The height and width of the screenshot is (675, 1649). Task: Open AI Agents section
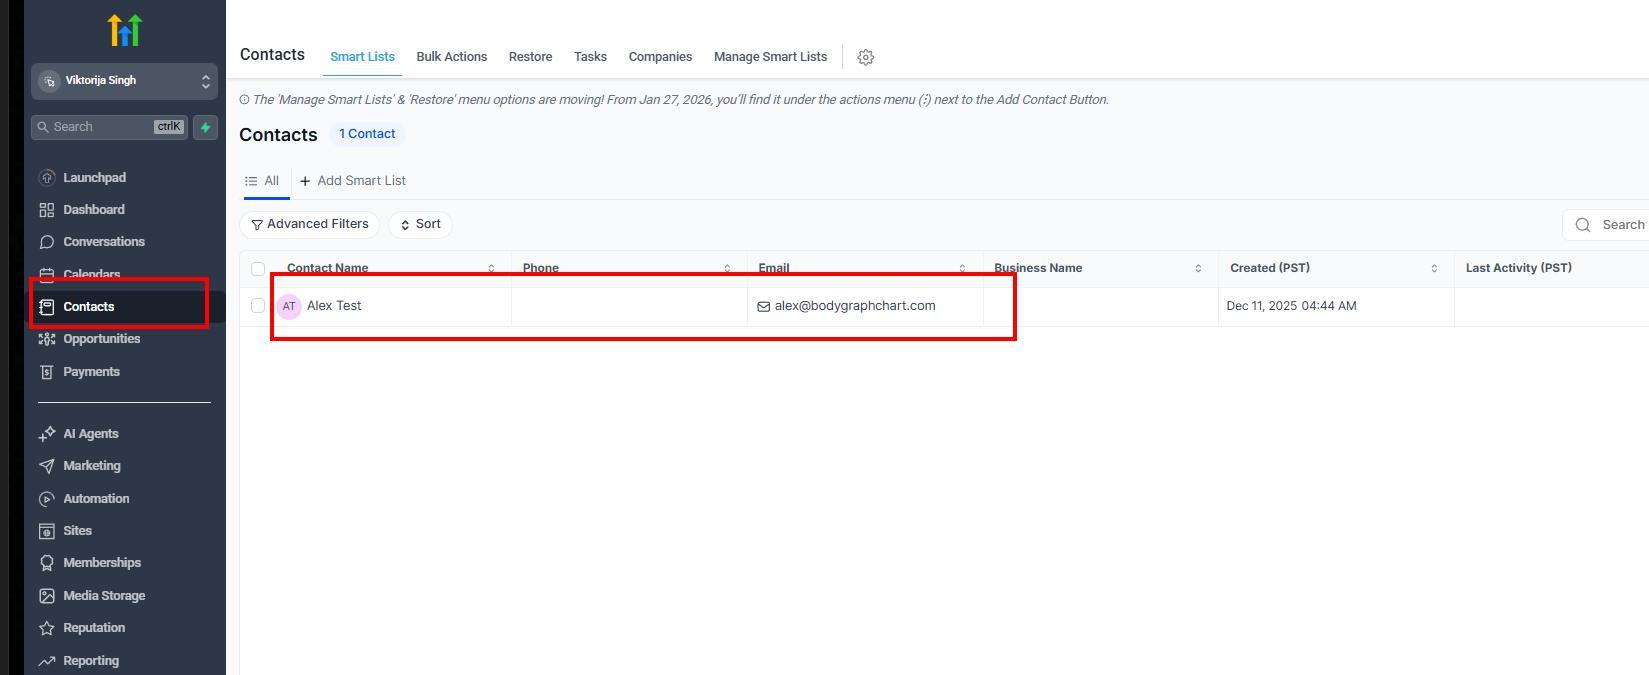pyautogui.click(x=90, y=434)
